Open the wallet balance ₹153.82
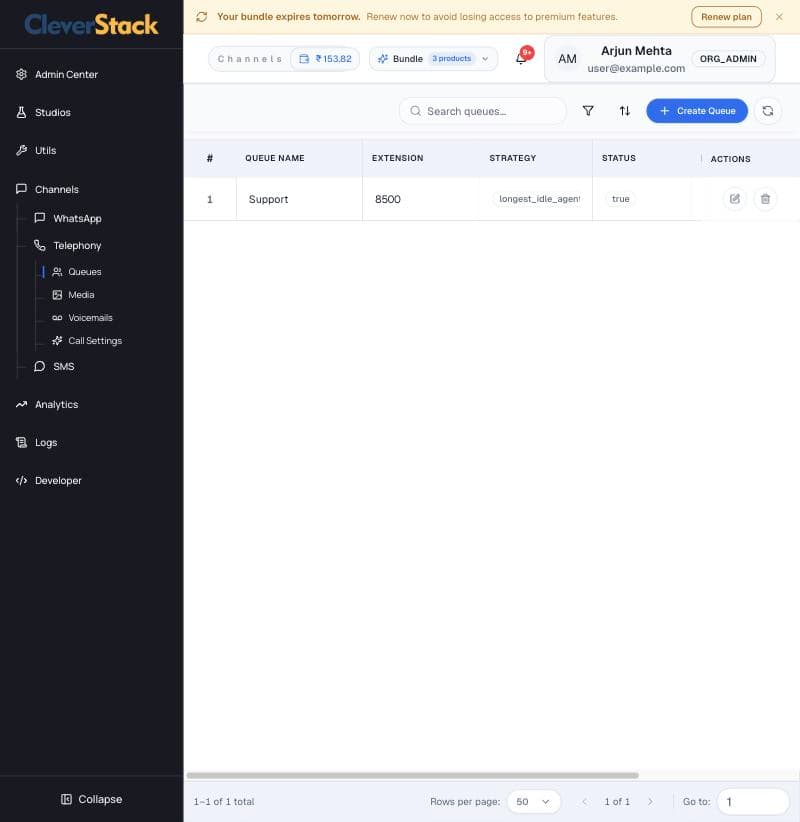The image size is (800, 822). coord(326,59)
